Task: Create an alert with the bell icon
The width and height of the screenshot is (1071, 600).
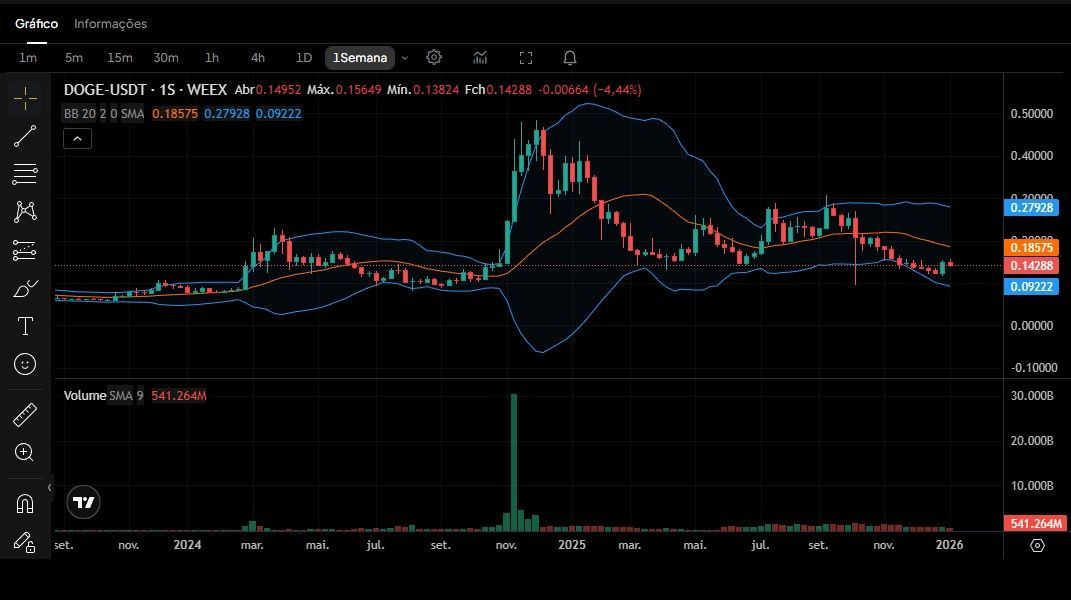Action: (570, 58)
